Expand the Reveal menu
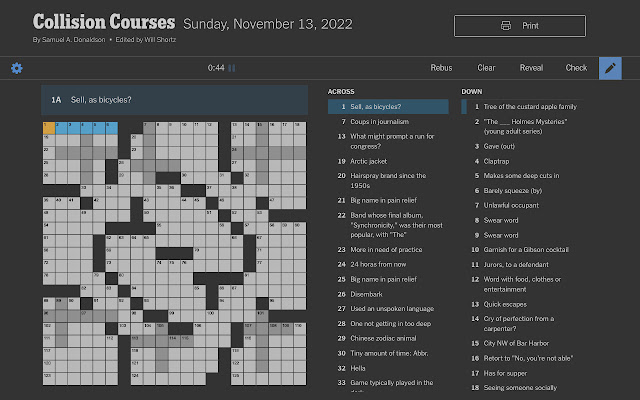This screenshot has height=400, width=640. 532,68
